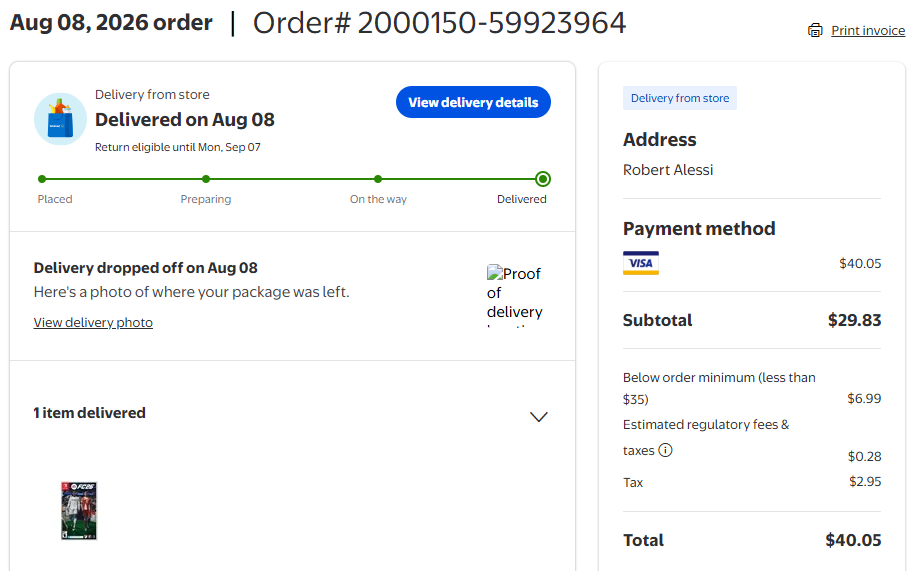Click the FC 25 game cover thumbnail

(79, 510)
